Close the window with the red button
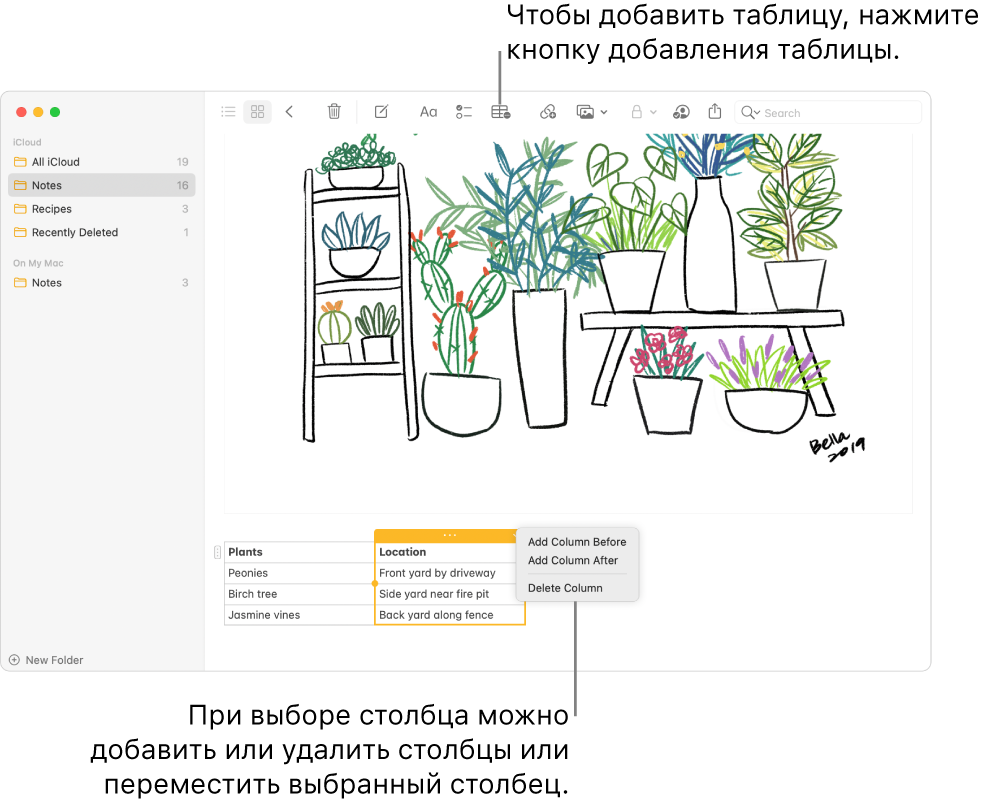The width and height of the screenshot is (982, 806). click(21, 112)
